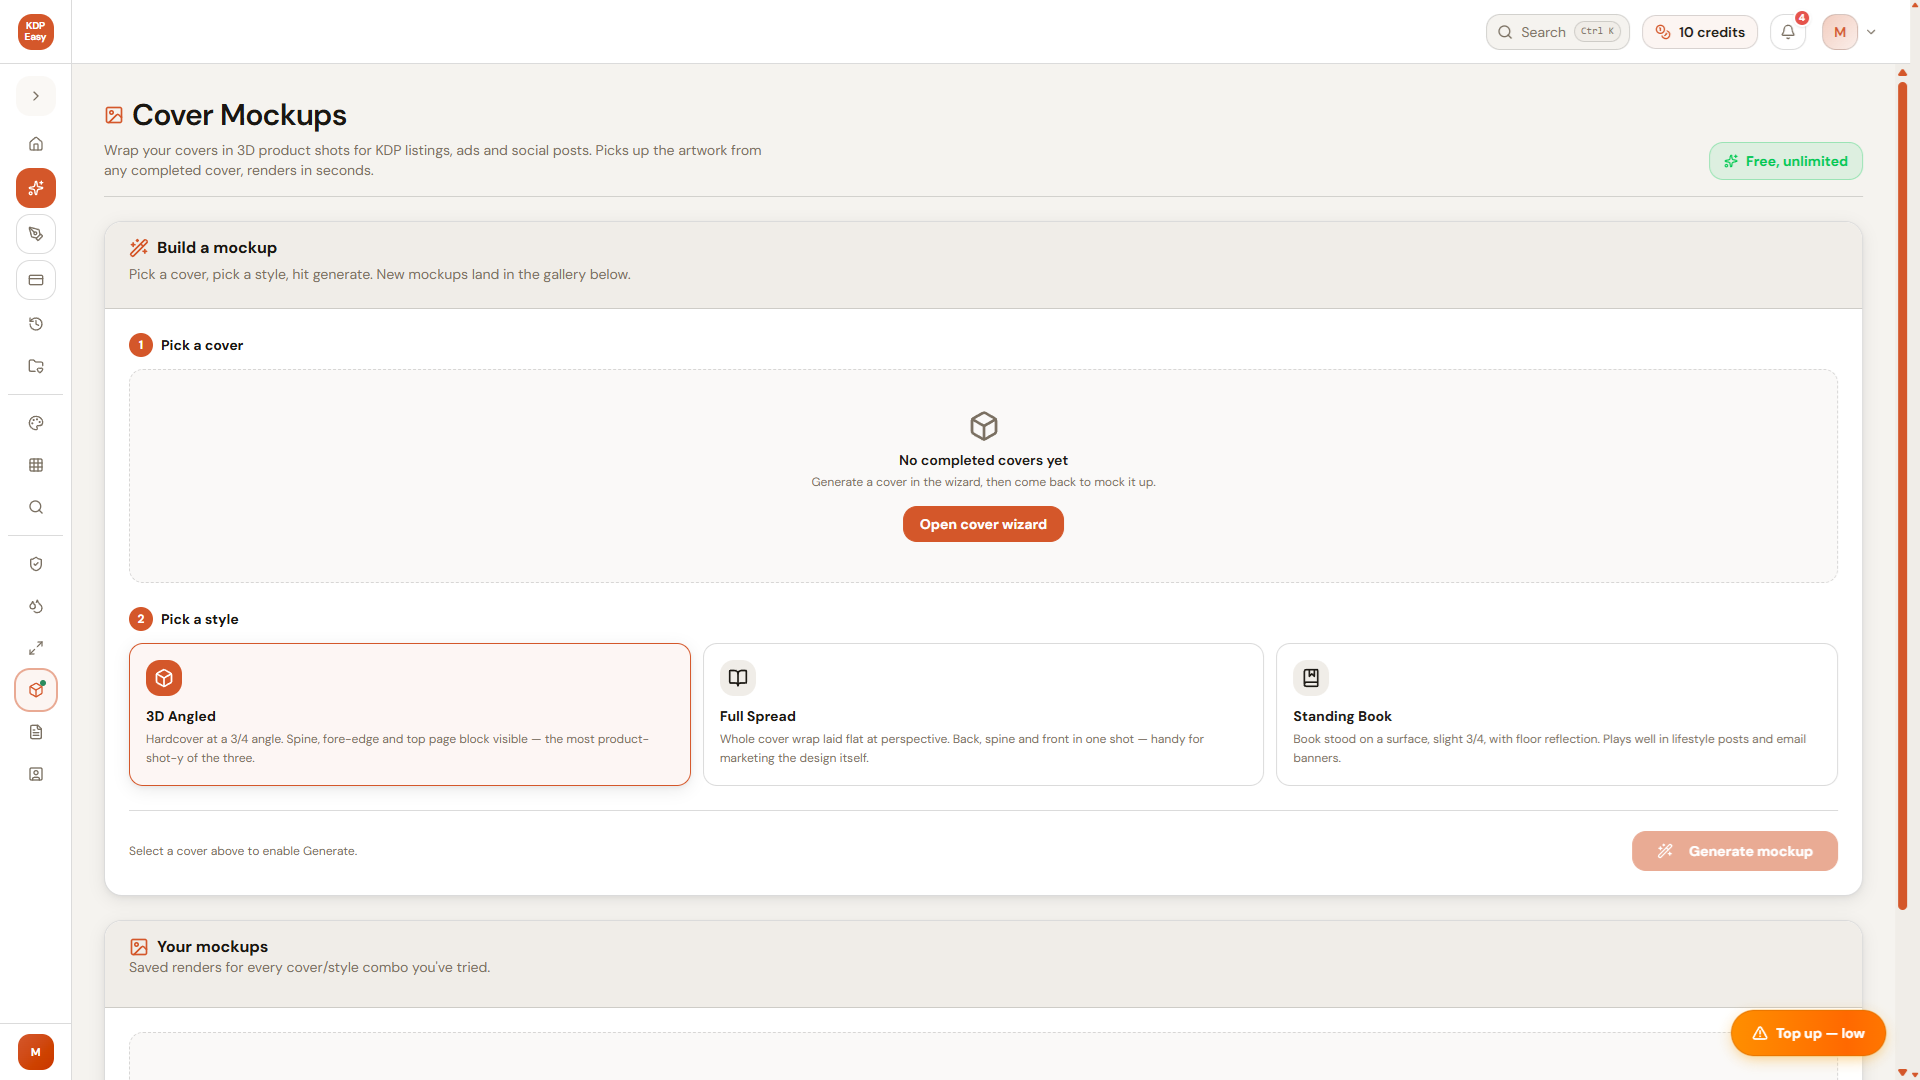Screen dimensions: 1920x1080
Task: Click the scrollbar up arrow
Action: click(1902, 72)
